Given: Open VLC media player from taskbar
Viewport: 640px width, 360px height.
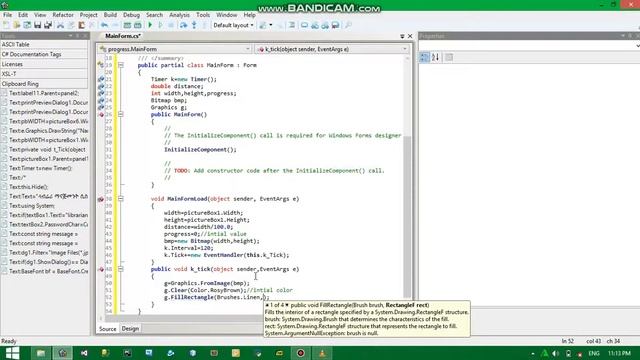Looking at the screenshot, I should pyautogui.click(x=322, y=353).
